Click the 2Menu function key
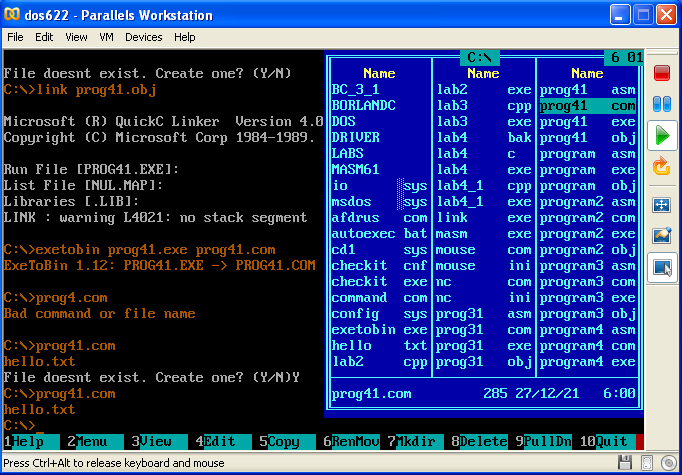Screen dimensions: 682x475 (x=95, y=442)
